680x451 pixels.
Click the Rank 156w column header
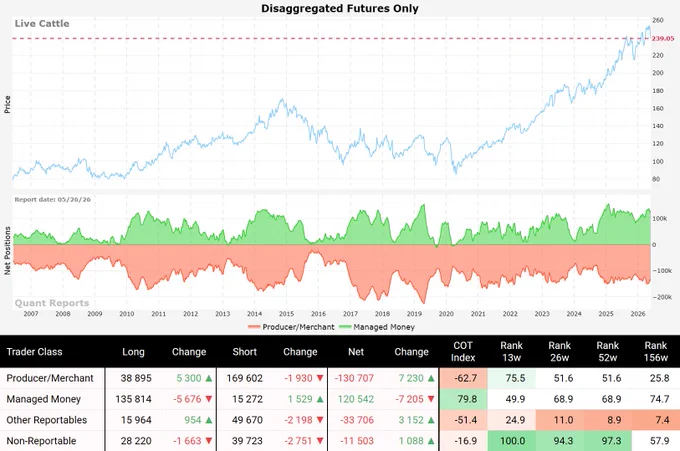pos(656,352)
